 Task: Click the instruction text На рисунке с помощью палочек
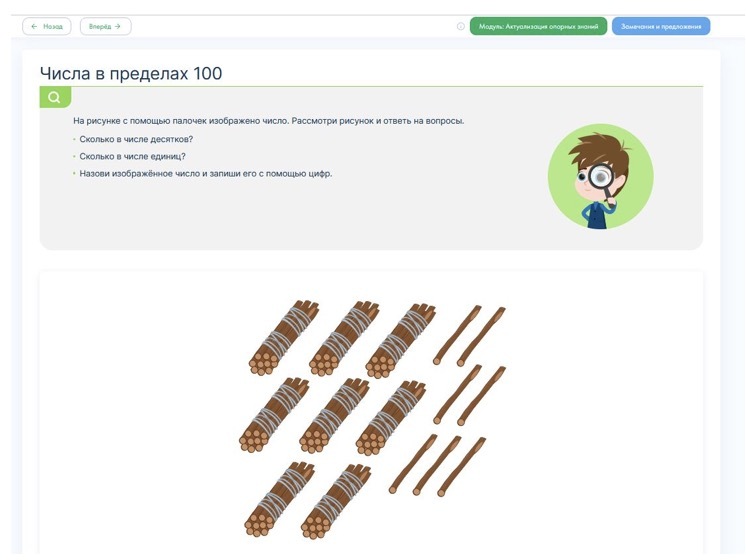268,121
